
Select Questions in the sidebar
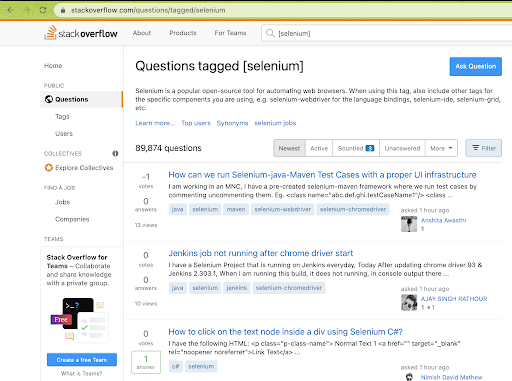[x=81, y=99]
